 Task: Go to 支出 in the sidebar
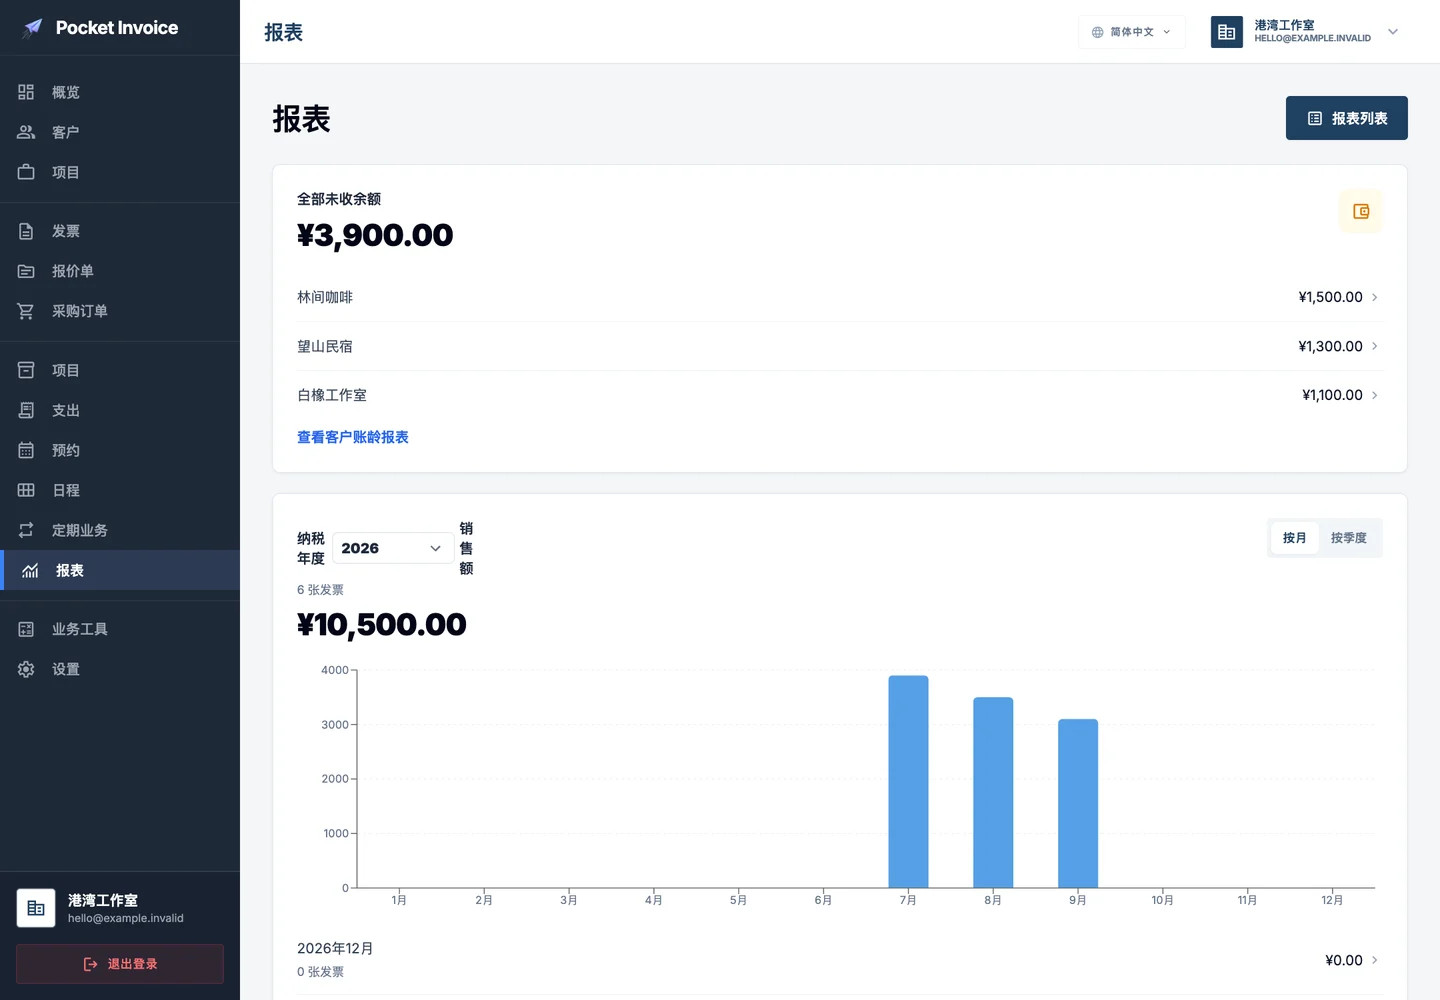(x=120, y=410)
